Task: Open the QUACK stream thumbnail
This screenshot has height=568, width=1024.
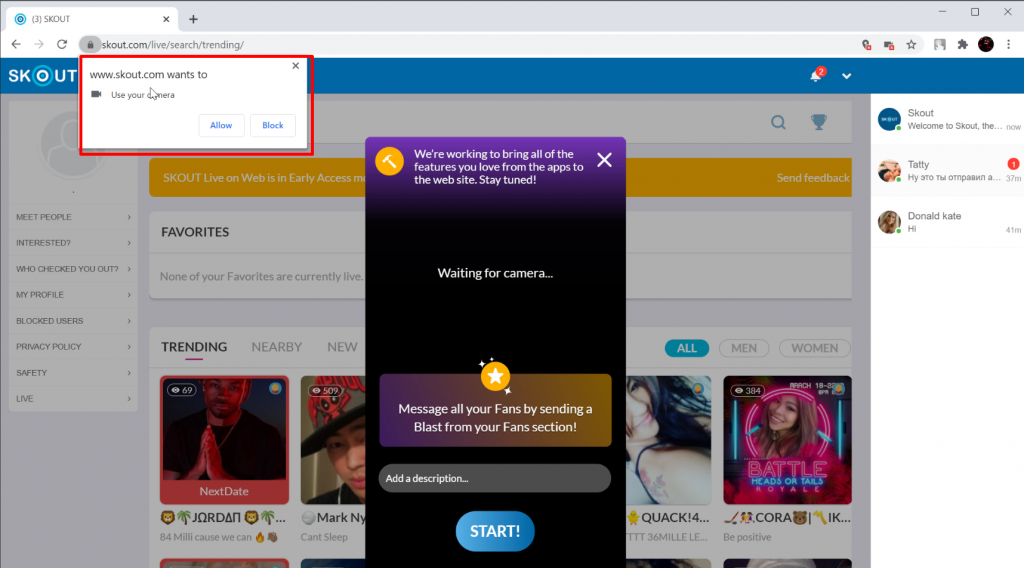Action: (x=668, y=440)
